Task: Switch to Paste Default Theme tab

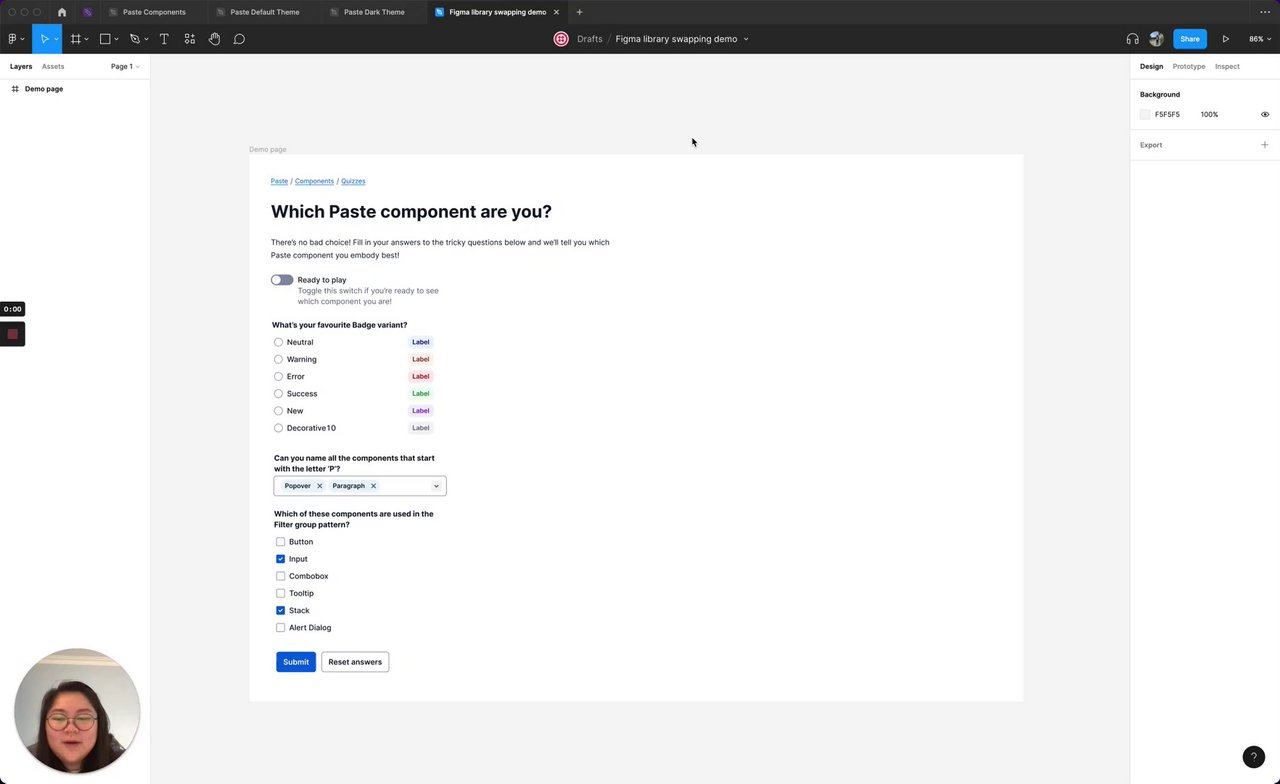Action: pyautogui.click(x=264, y=12)
